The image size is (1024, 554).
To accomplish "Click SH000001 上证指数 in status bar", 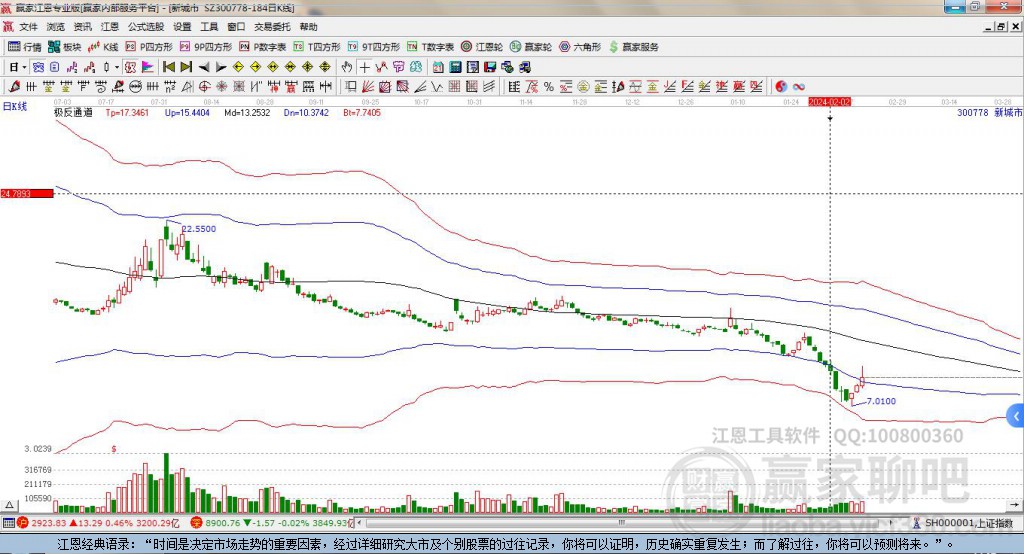I will 968,523.
